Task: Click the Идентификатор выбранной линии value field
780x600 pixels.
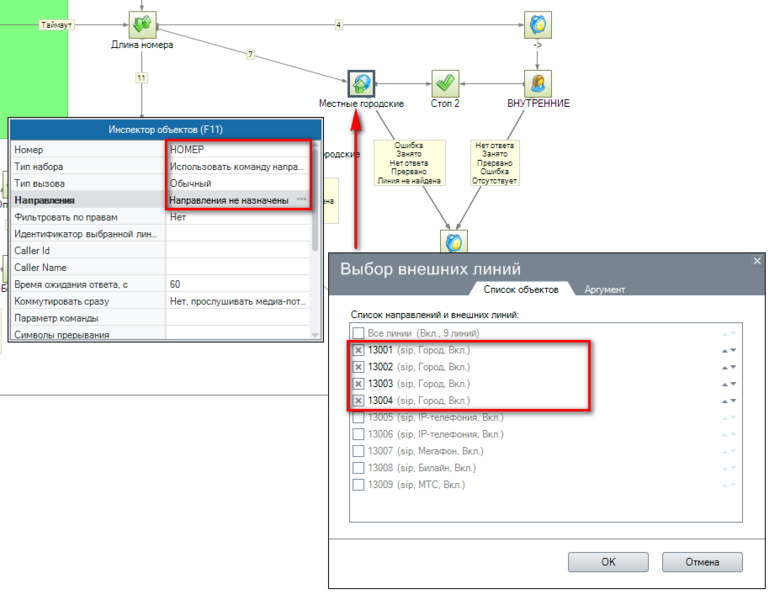Action: [x=238, y=234]
